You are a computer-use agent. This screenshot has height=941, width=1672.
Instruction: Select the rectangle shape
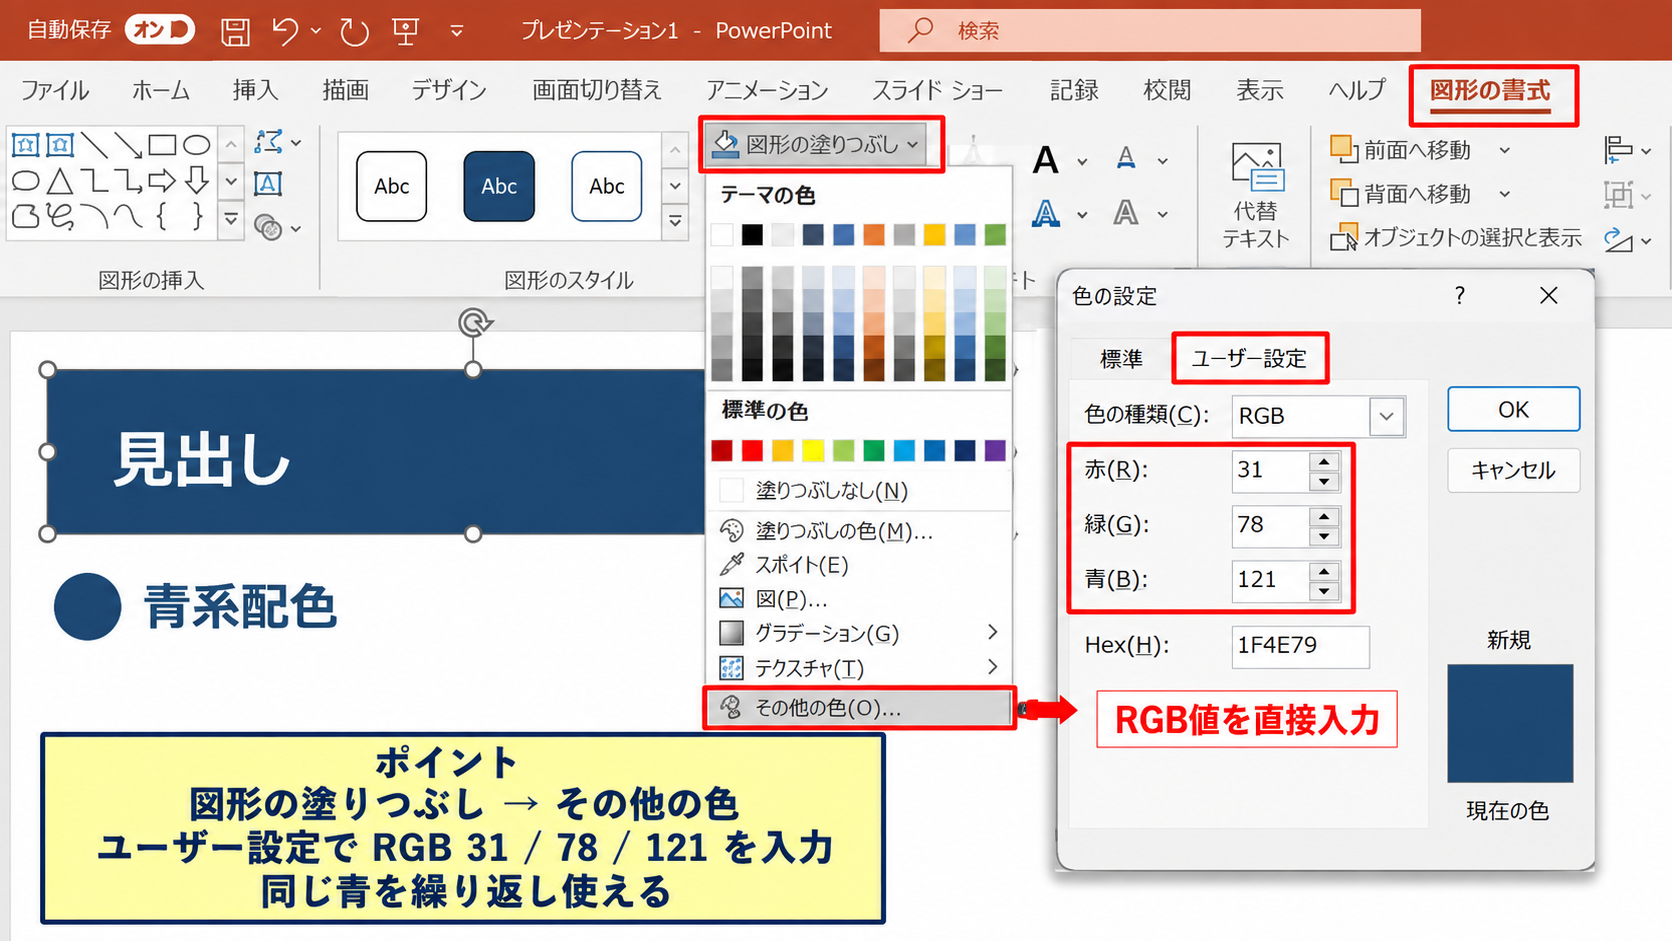(x=162, y=145)
